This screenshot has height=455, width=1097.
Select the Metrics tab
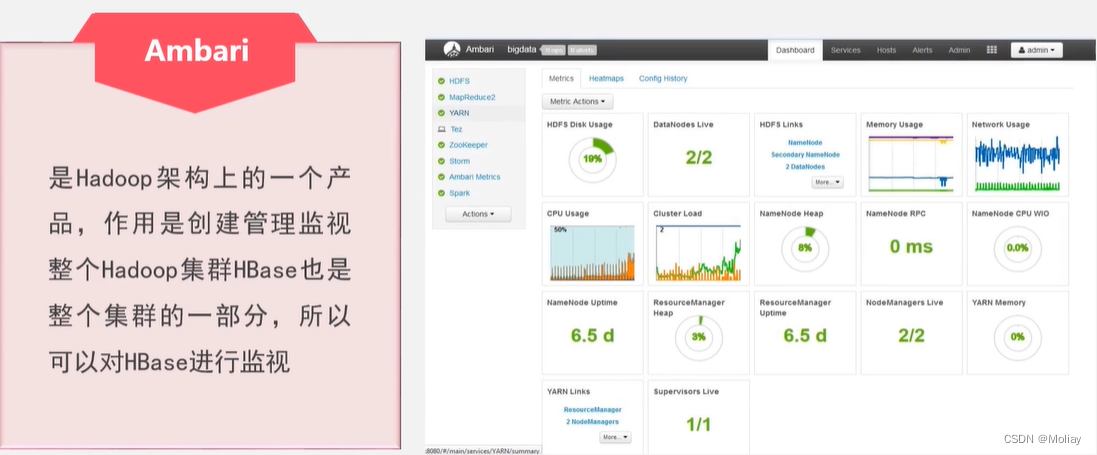pyautogui.click(x=561, y=78)
